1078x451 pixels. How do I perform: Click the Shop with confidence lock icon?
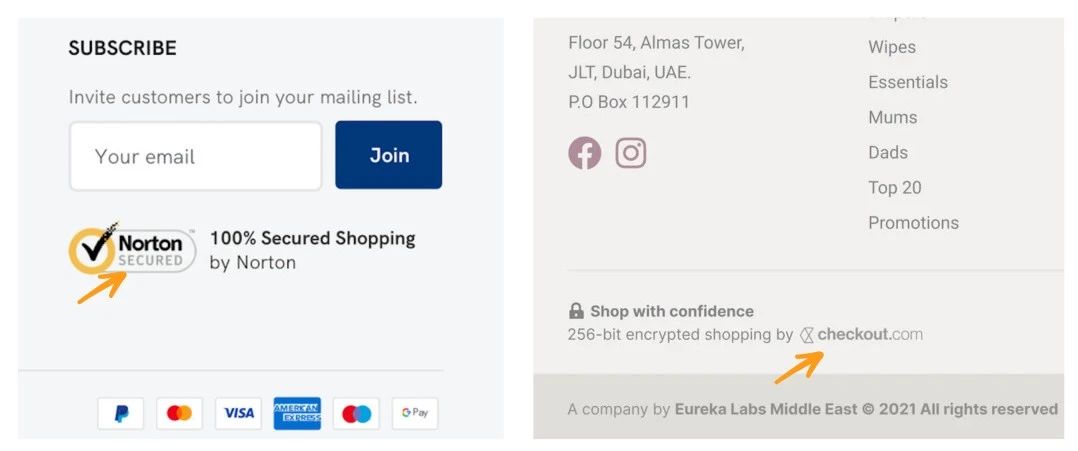[x=576, y=311]
